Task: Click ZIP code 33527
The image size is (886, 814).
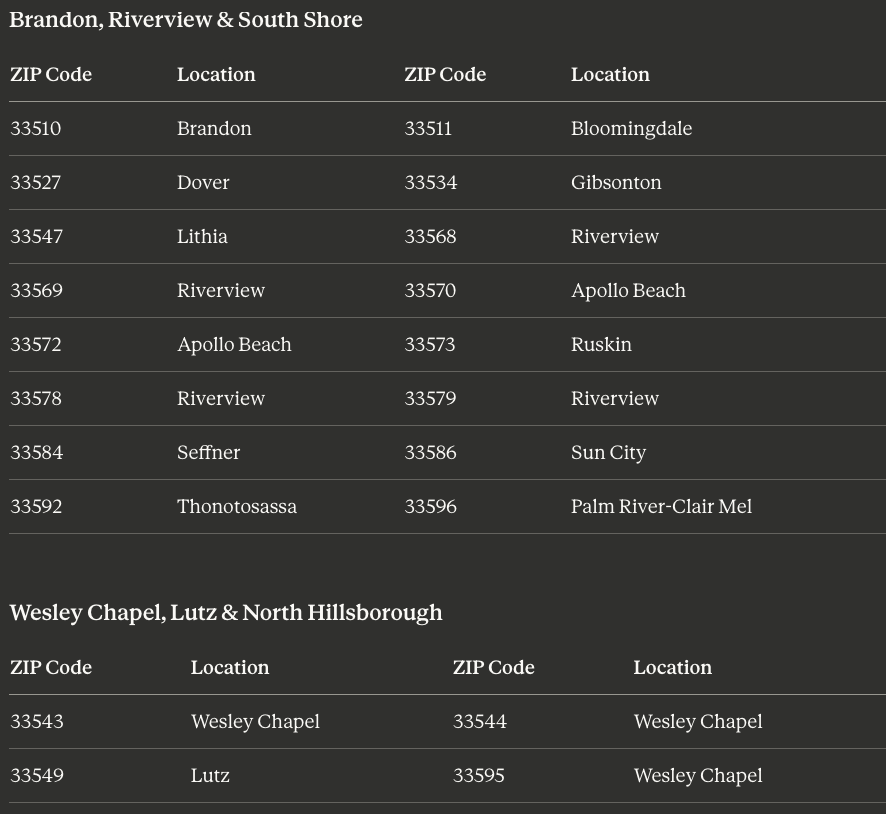Action: click(x=36, y=182)
